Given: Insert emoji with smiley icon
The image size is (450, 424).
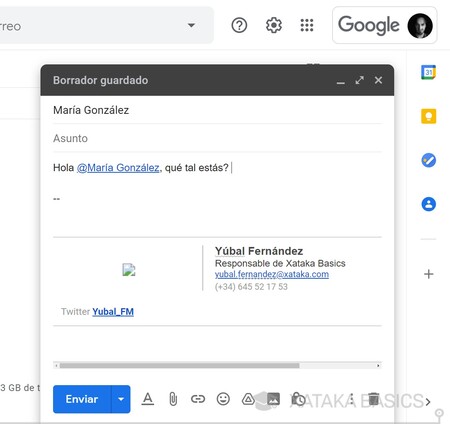Looking at the screenshot, I should coord(223,399).
